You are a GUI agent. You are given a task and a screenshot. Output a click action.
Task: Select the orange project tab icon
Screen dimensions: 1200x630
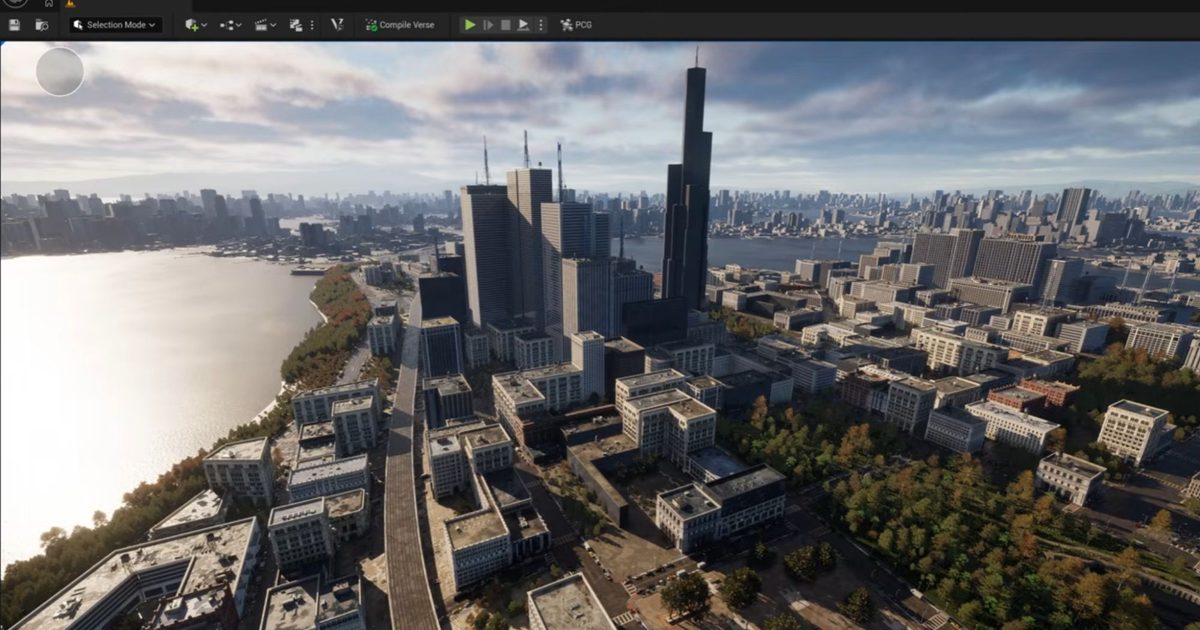coord(70,3)
